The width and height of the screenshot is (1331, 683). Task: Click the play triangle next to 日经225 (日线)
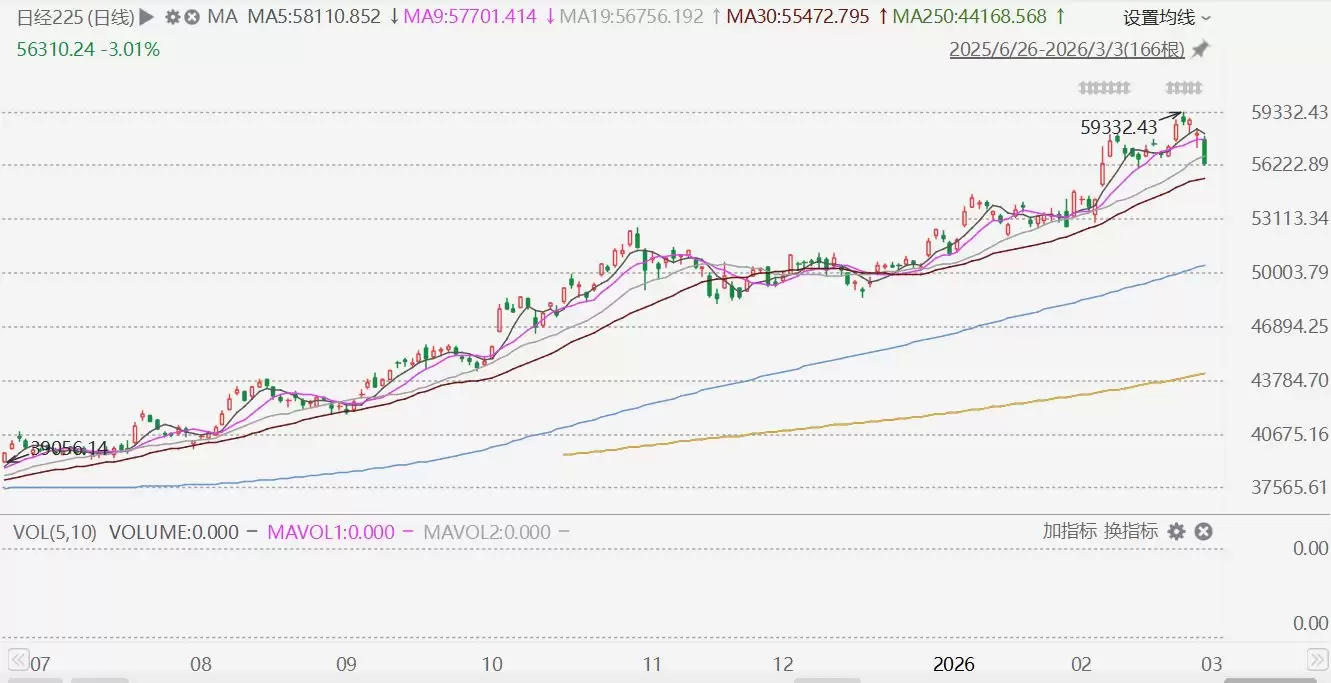pyautogui.click(x=146, y=17)
